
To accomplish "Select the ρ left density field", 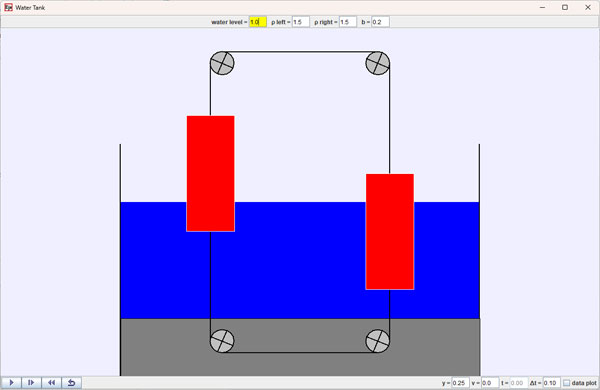I will click(x=301, y=22).
